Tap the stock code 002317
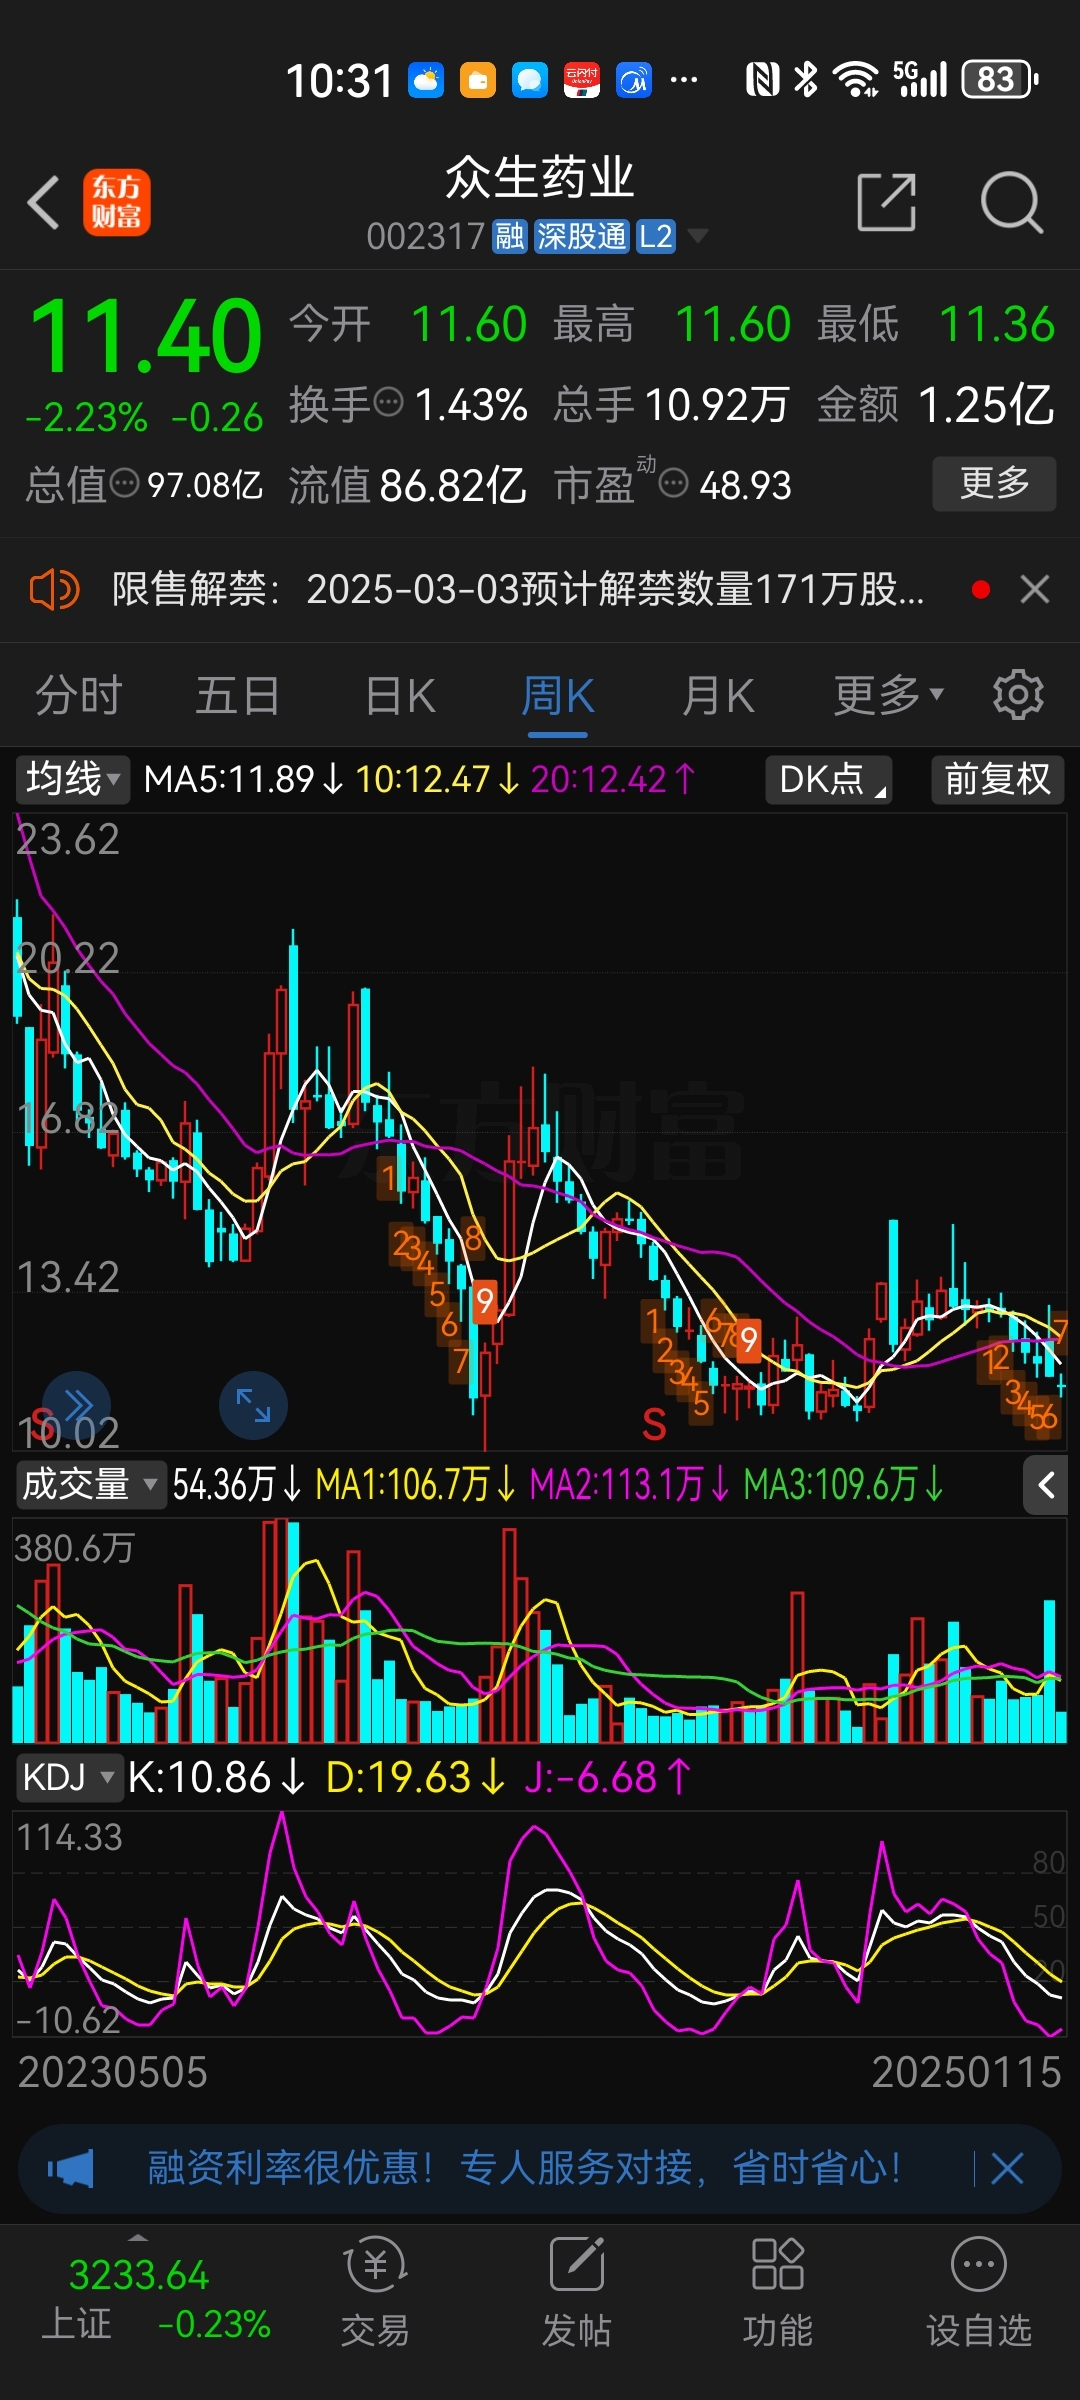Screen dimensions: 1080x2400 point(426,237)
